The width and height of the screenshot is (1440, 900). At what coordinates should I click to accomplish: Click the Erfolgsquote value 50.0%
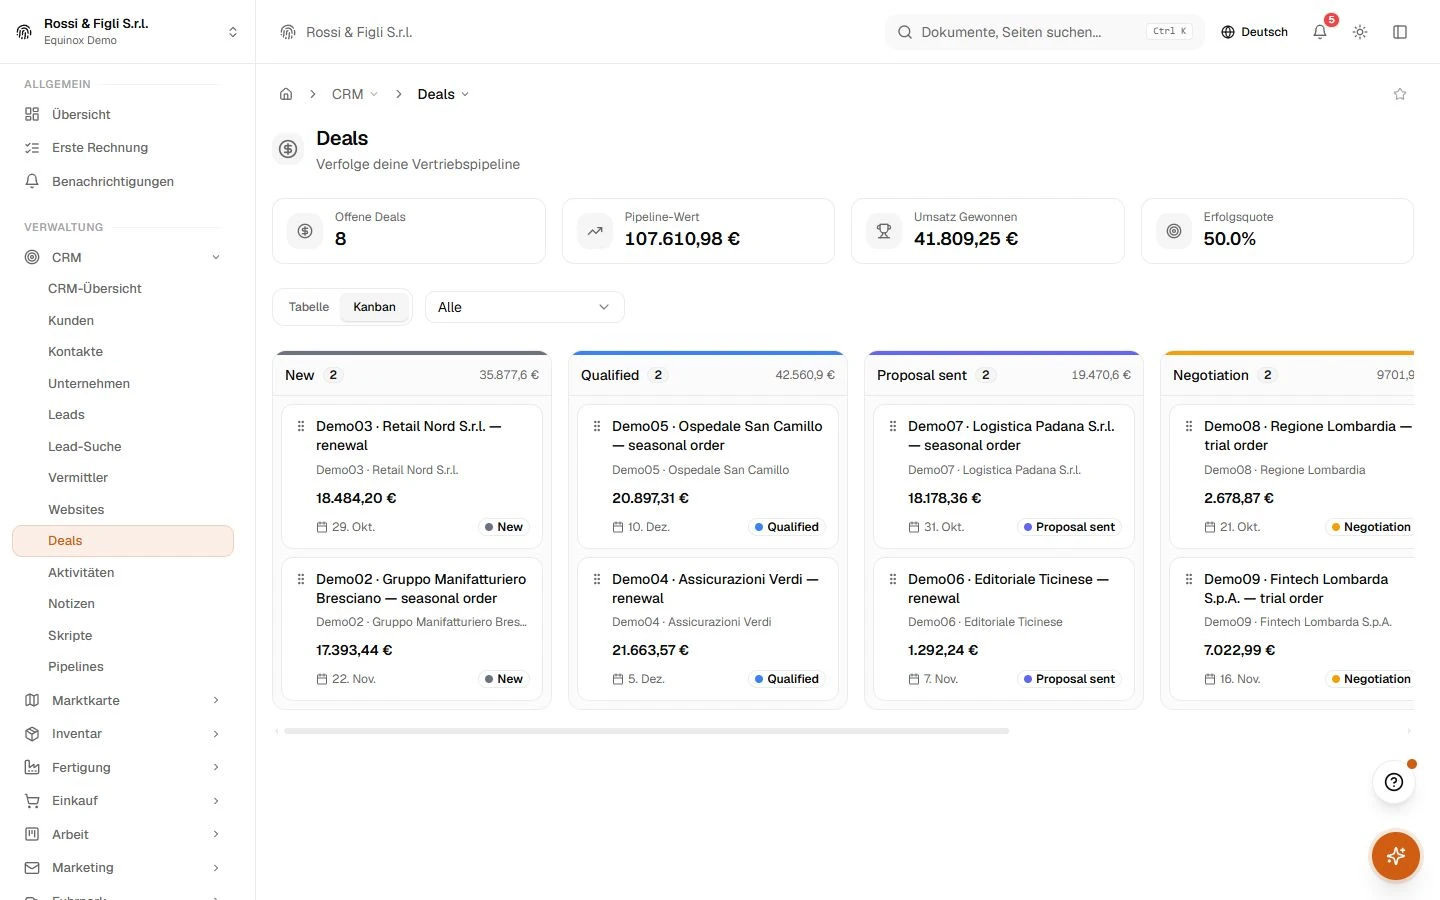[x=1230, y=239]
